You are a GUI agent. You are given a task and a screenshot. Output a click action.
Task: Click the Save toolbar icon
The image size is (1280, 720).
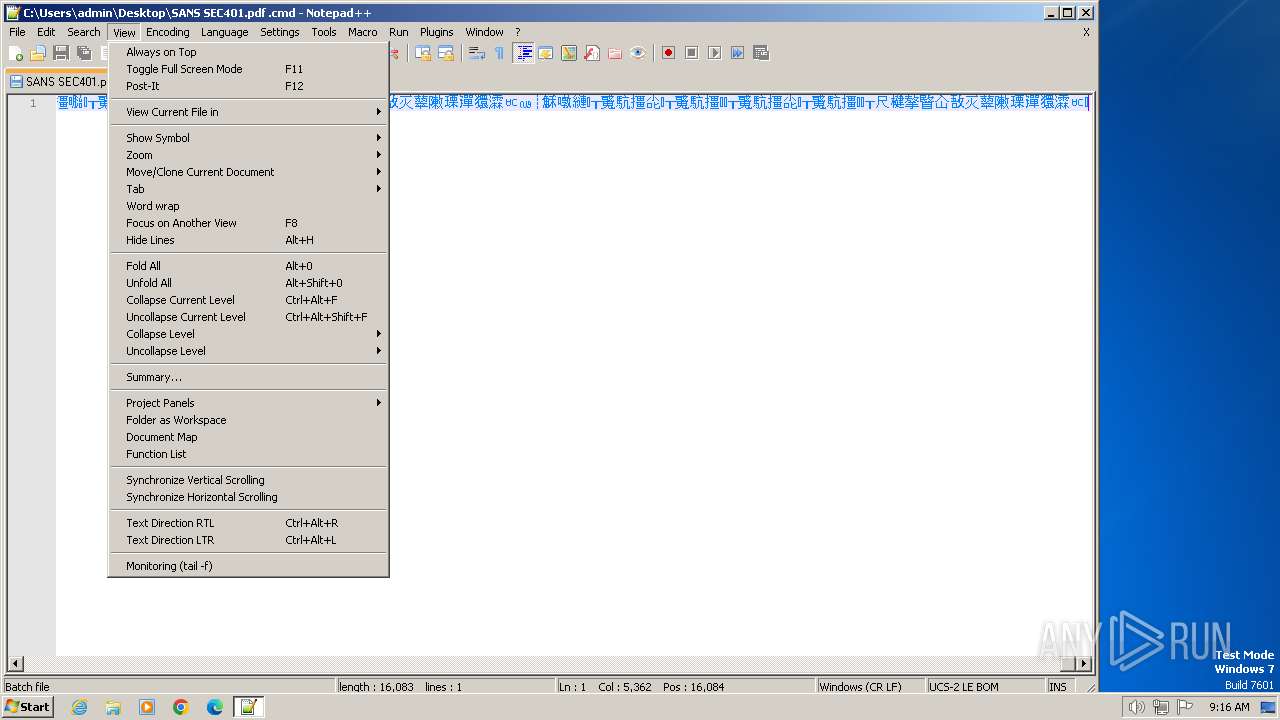coord(61,53)
